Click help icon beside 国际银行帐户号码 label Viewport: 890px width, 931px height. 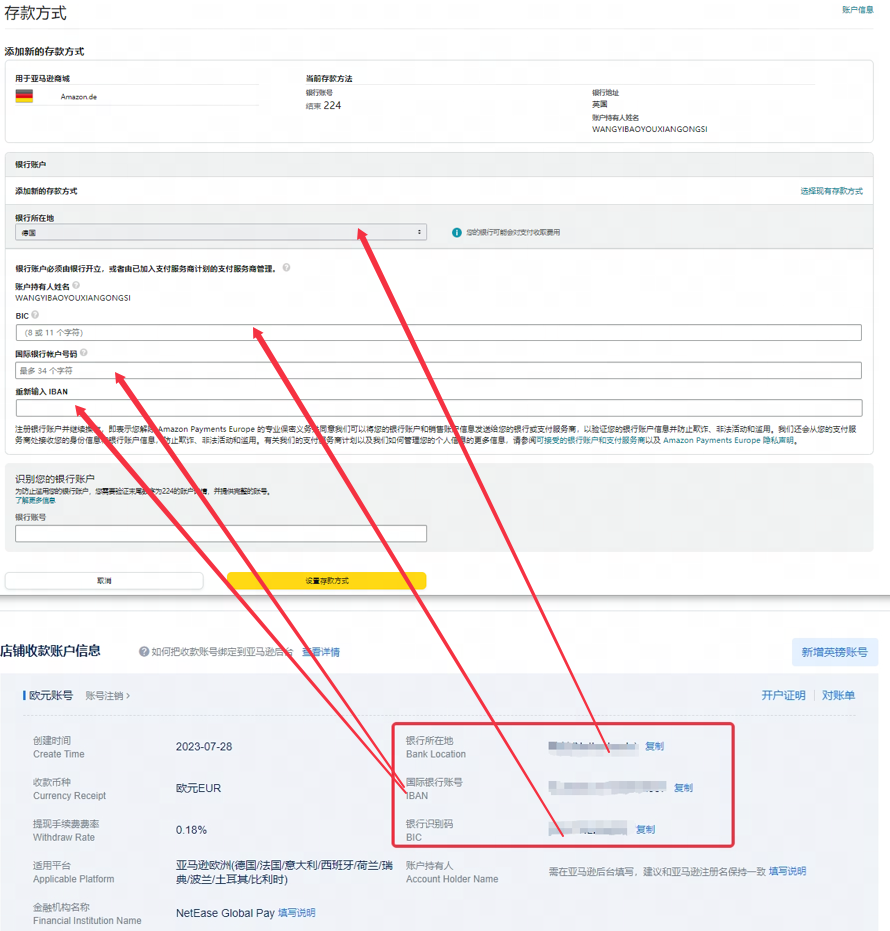tap(84, 353)
